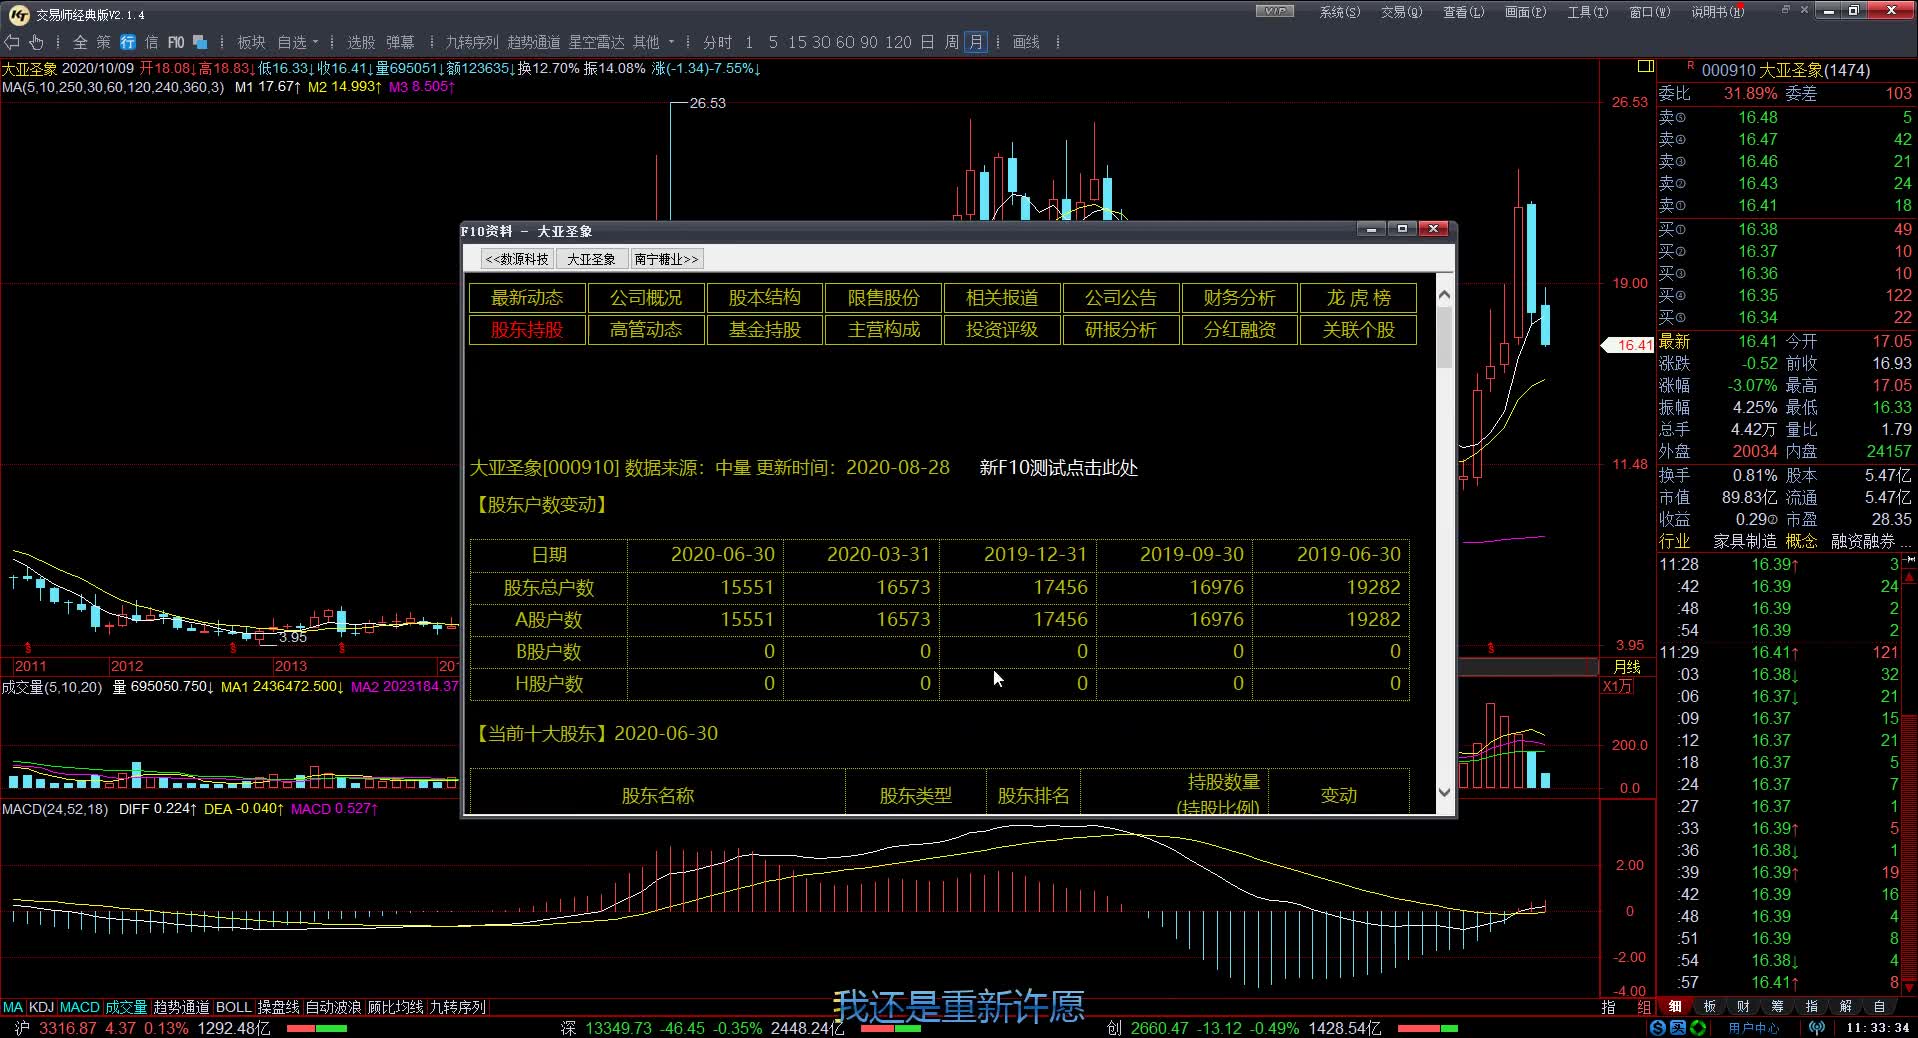
Task: Select 趋势通道 in the top toolbar
Action: (534, 42)
